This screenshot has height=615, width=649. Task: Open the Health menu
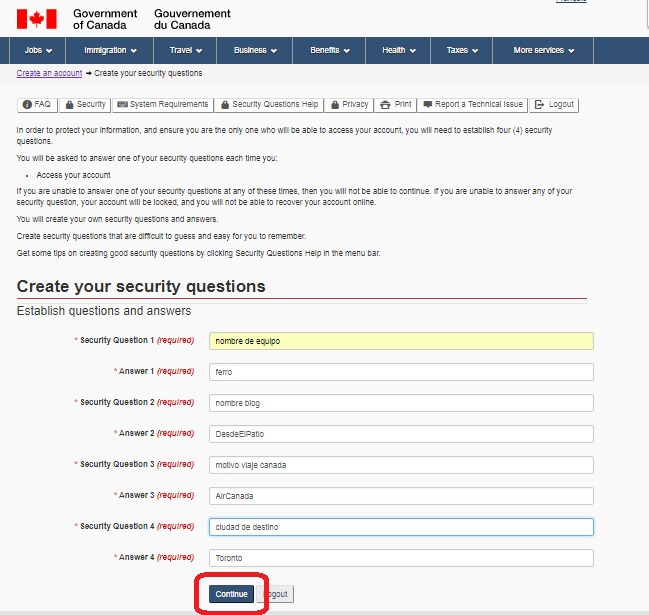pyautogui.click(x=398, y=50)
